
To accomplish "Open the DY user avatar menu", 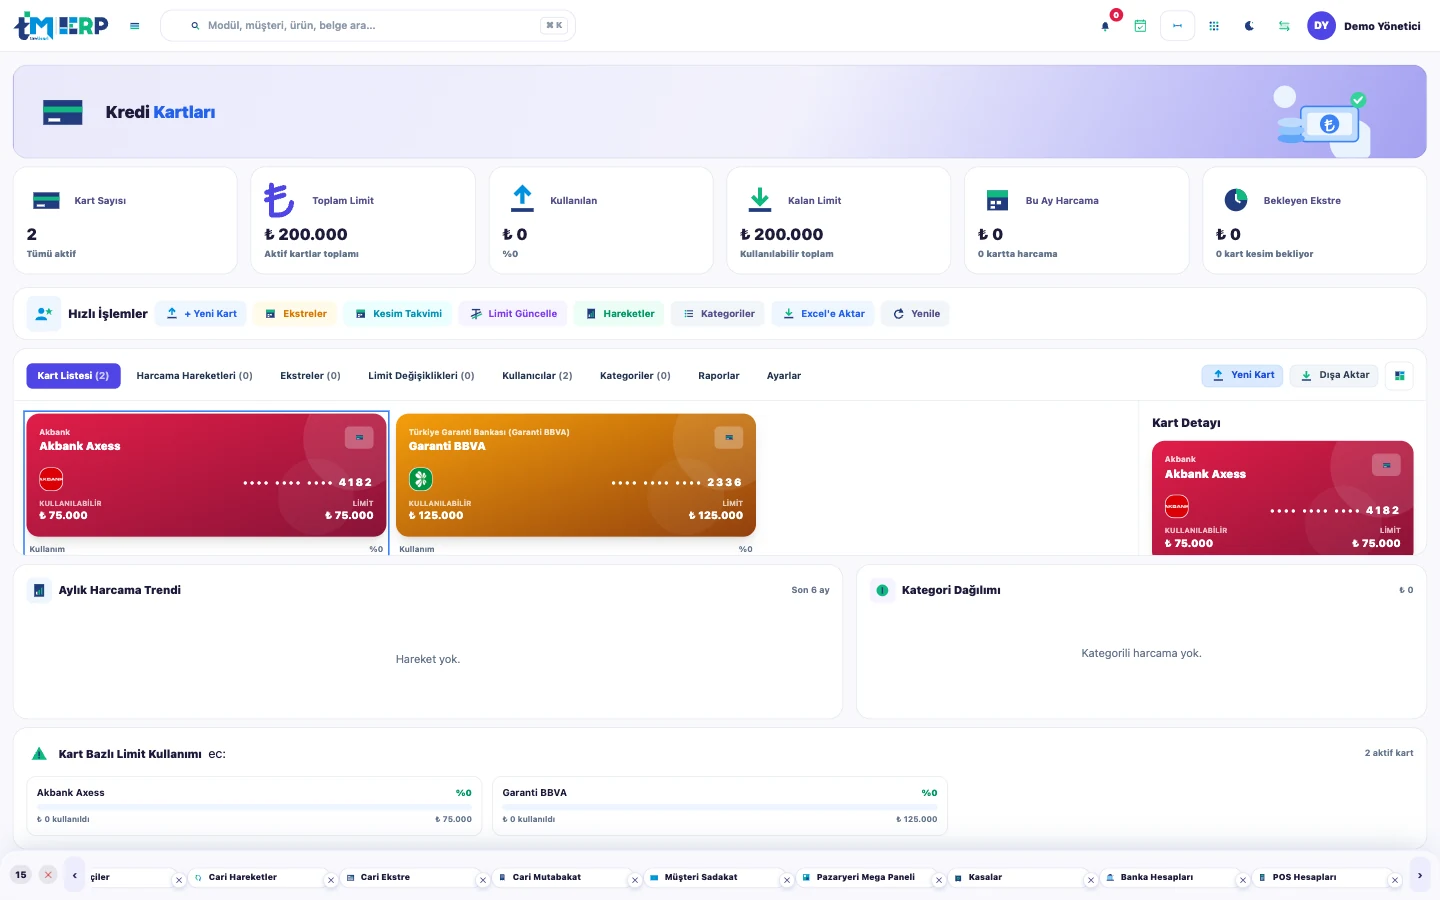I will [1321, 26].
